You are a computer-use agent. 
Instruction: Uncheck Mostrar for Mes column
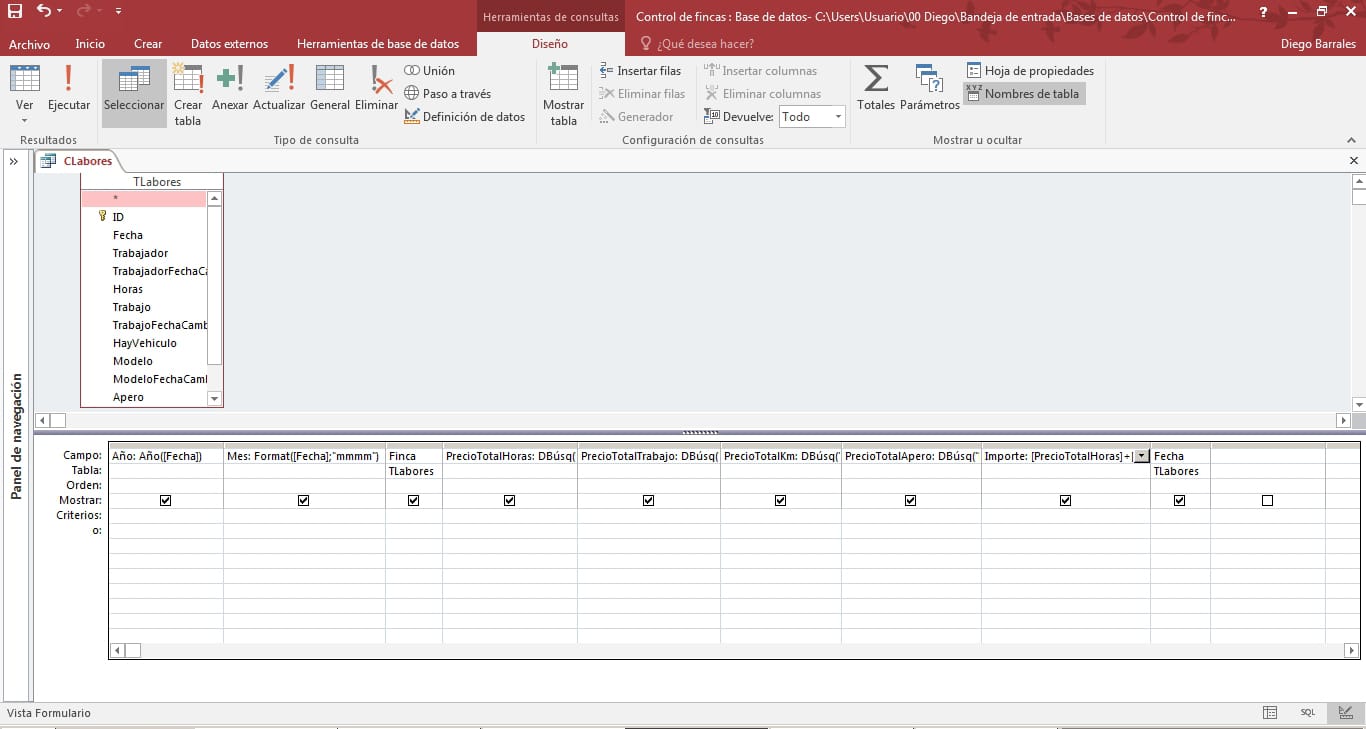point(304,500)
